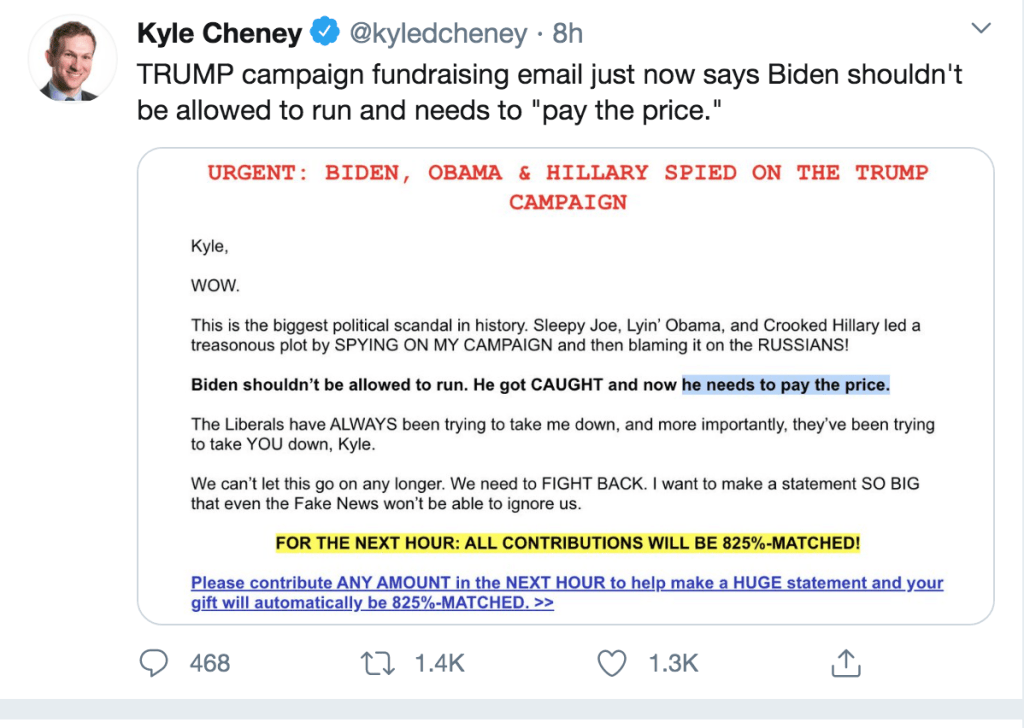Click the highlighted "he needs to pay the price" text
The image size is (1024, 728).
[786, 385]
